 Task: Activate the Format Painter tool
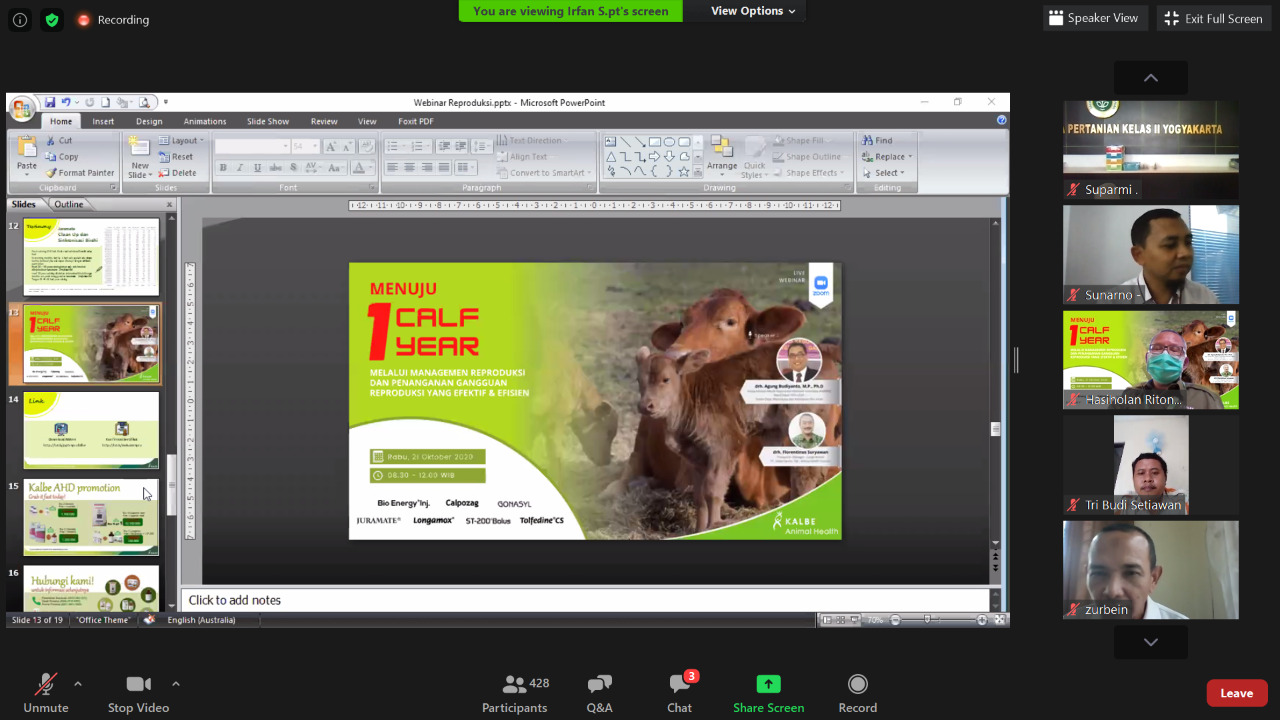[x=80, y=173]
